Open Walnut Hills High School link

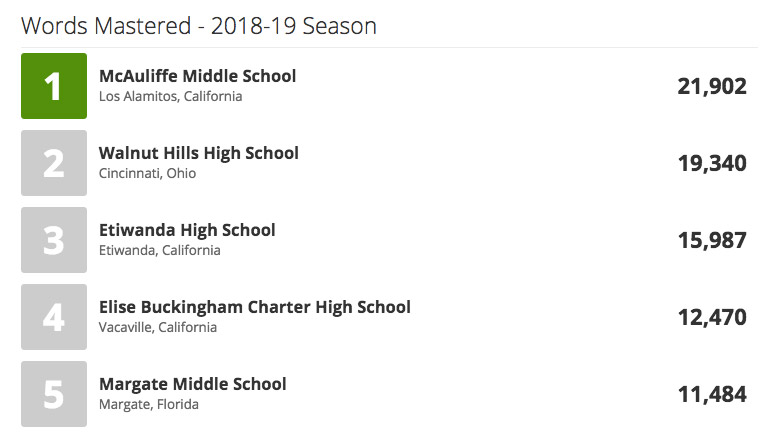198,153
